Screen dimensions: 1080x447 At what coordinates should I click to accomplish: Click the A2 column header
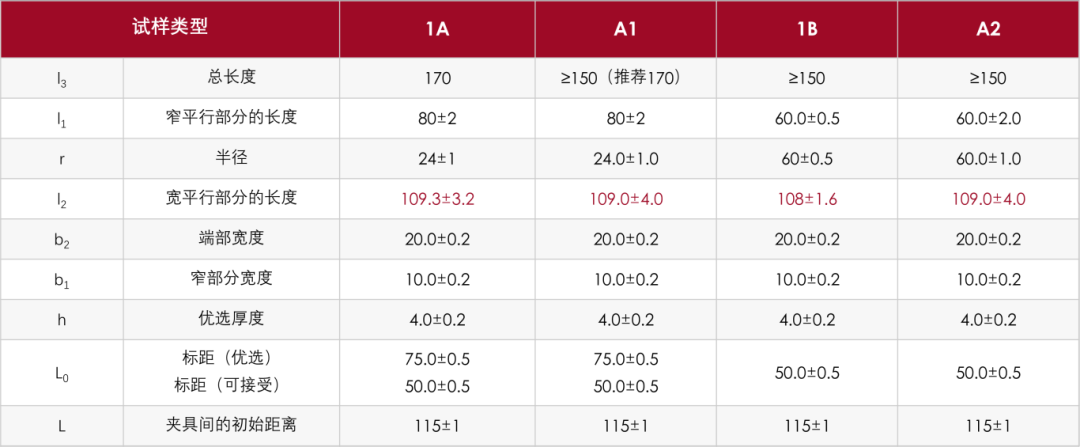(x=988, y=29)
